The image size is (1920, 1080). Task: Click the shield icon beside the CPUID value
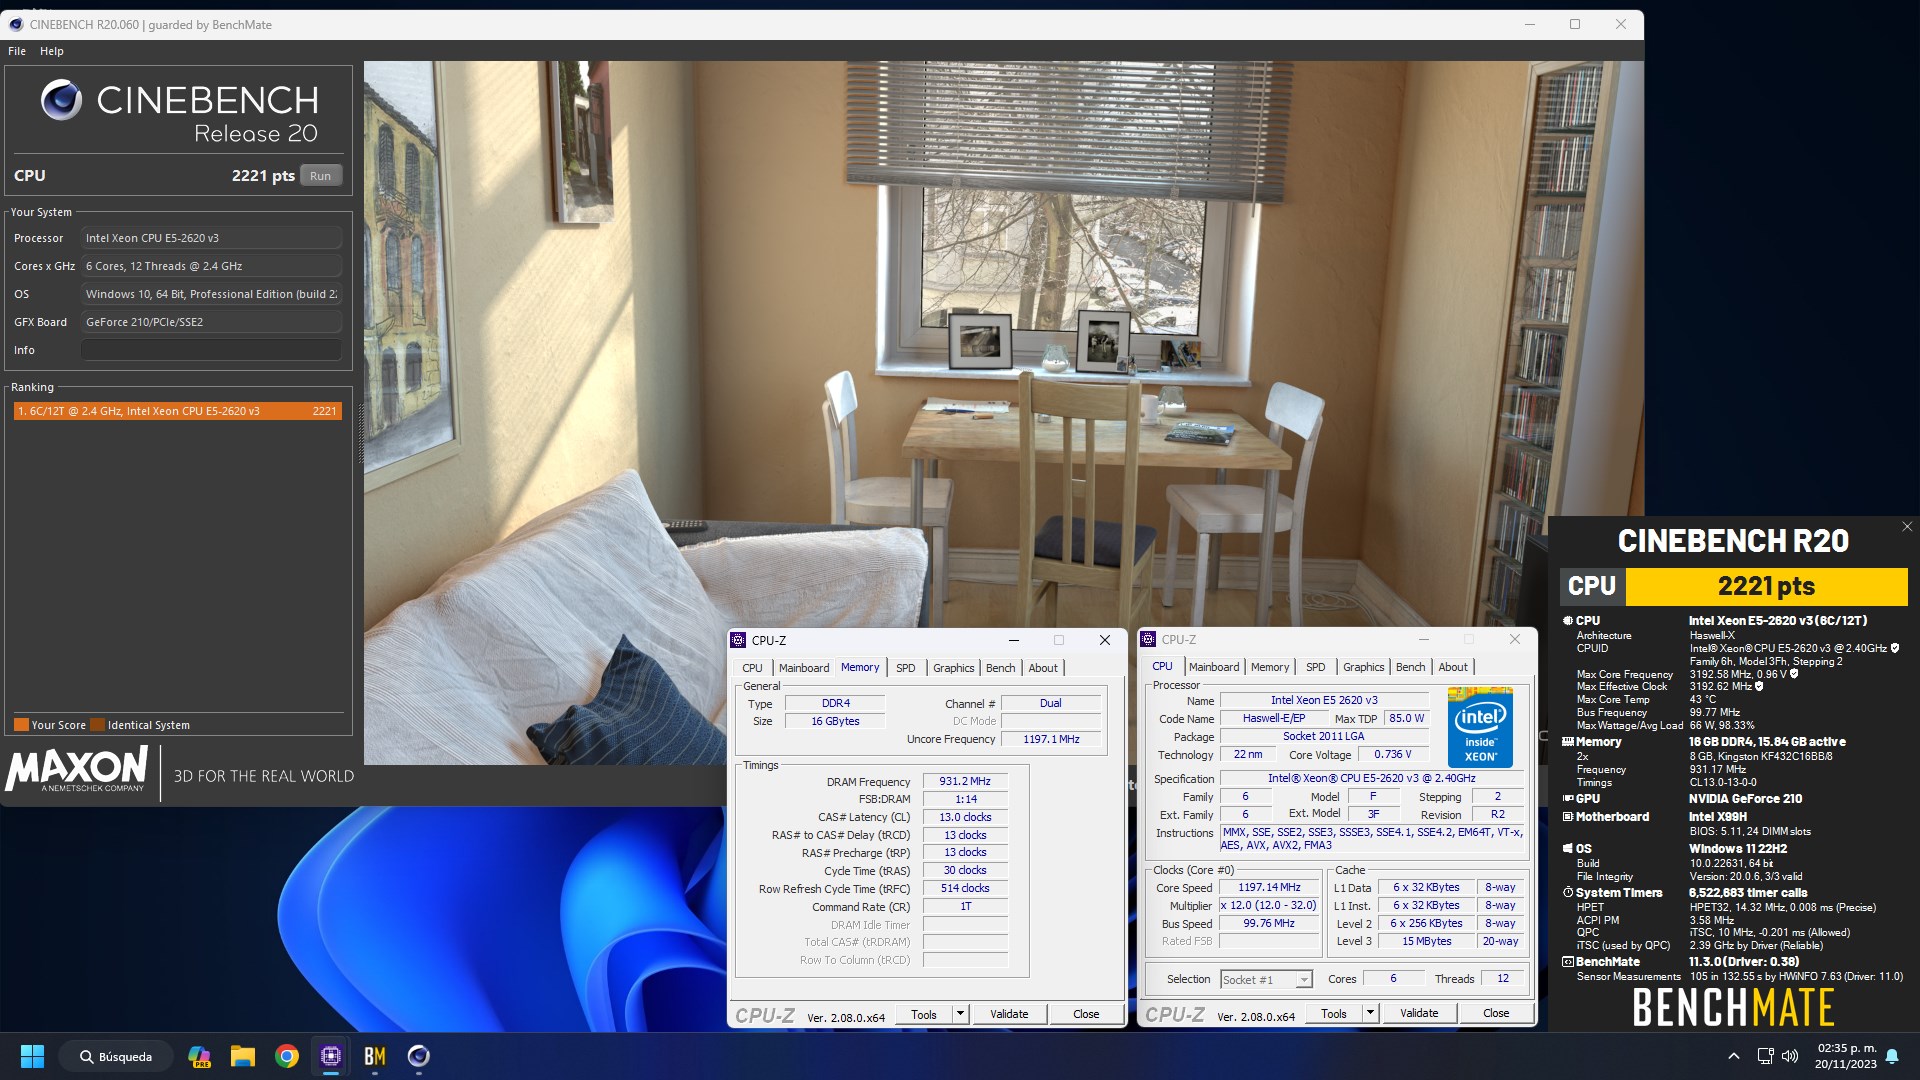pos(1895,648)
